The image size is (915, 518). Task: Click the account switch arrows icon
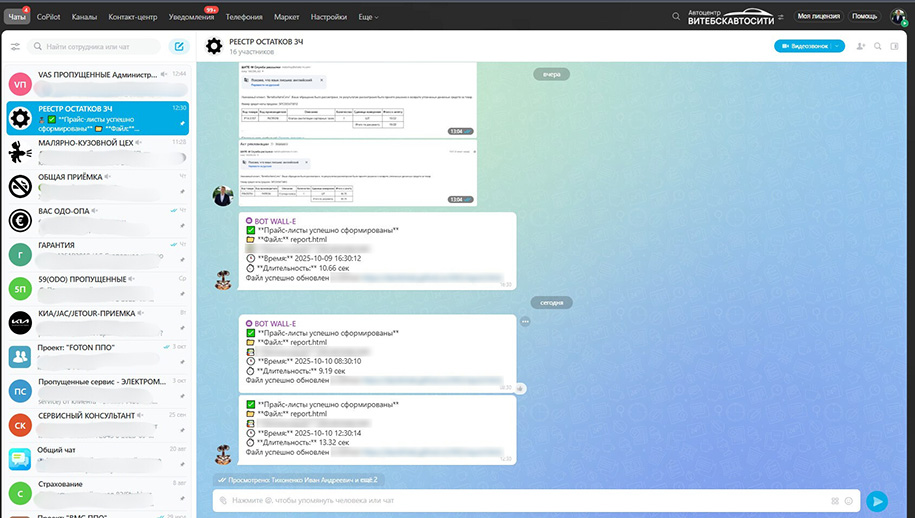pyautogui.click(x=781, y=17)
